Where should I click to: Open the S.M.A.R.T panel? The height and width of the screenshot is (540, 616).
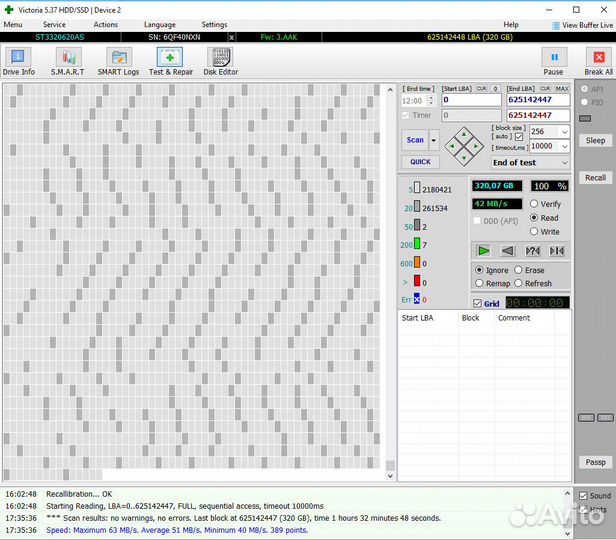(68, 62)
